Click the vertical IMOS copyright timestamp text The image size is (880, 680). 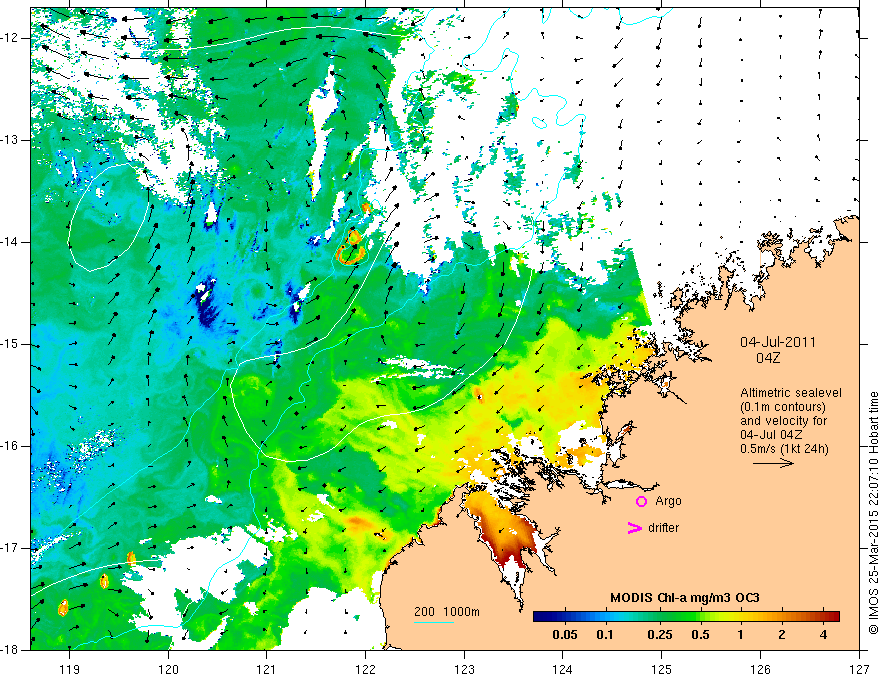pyautogui.click(x=873, y=513)
